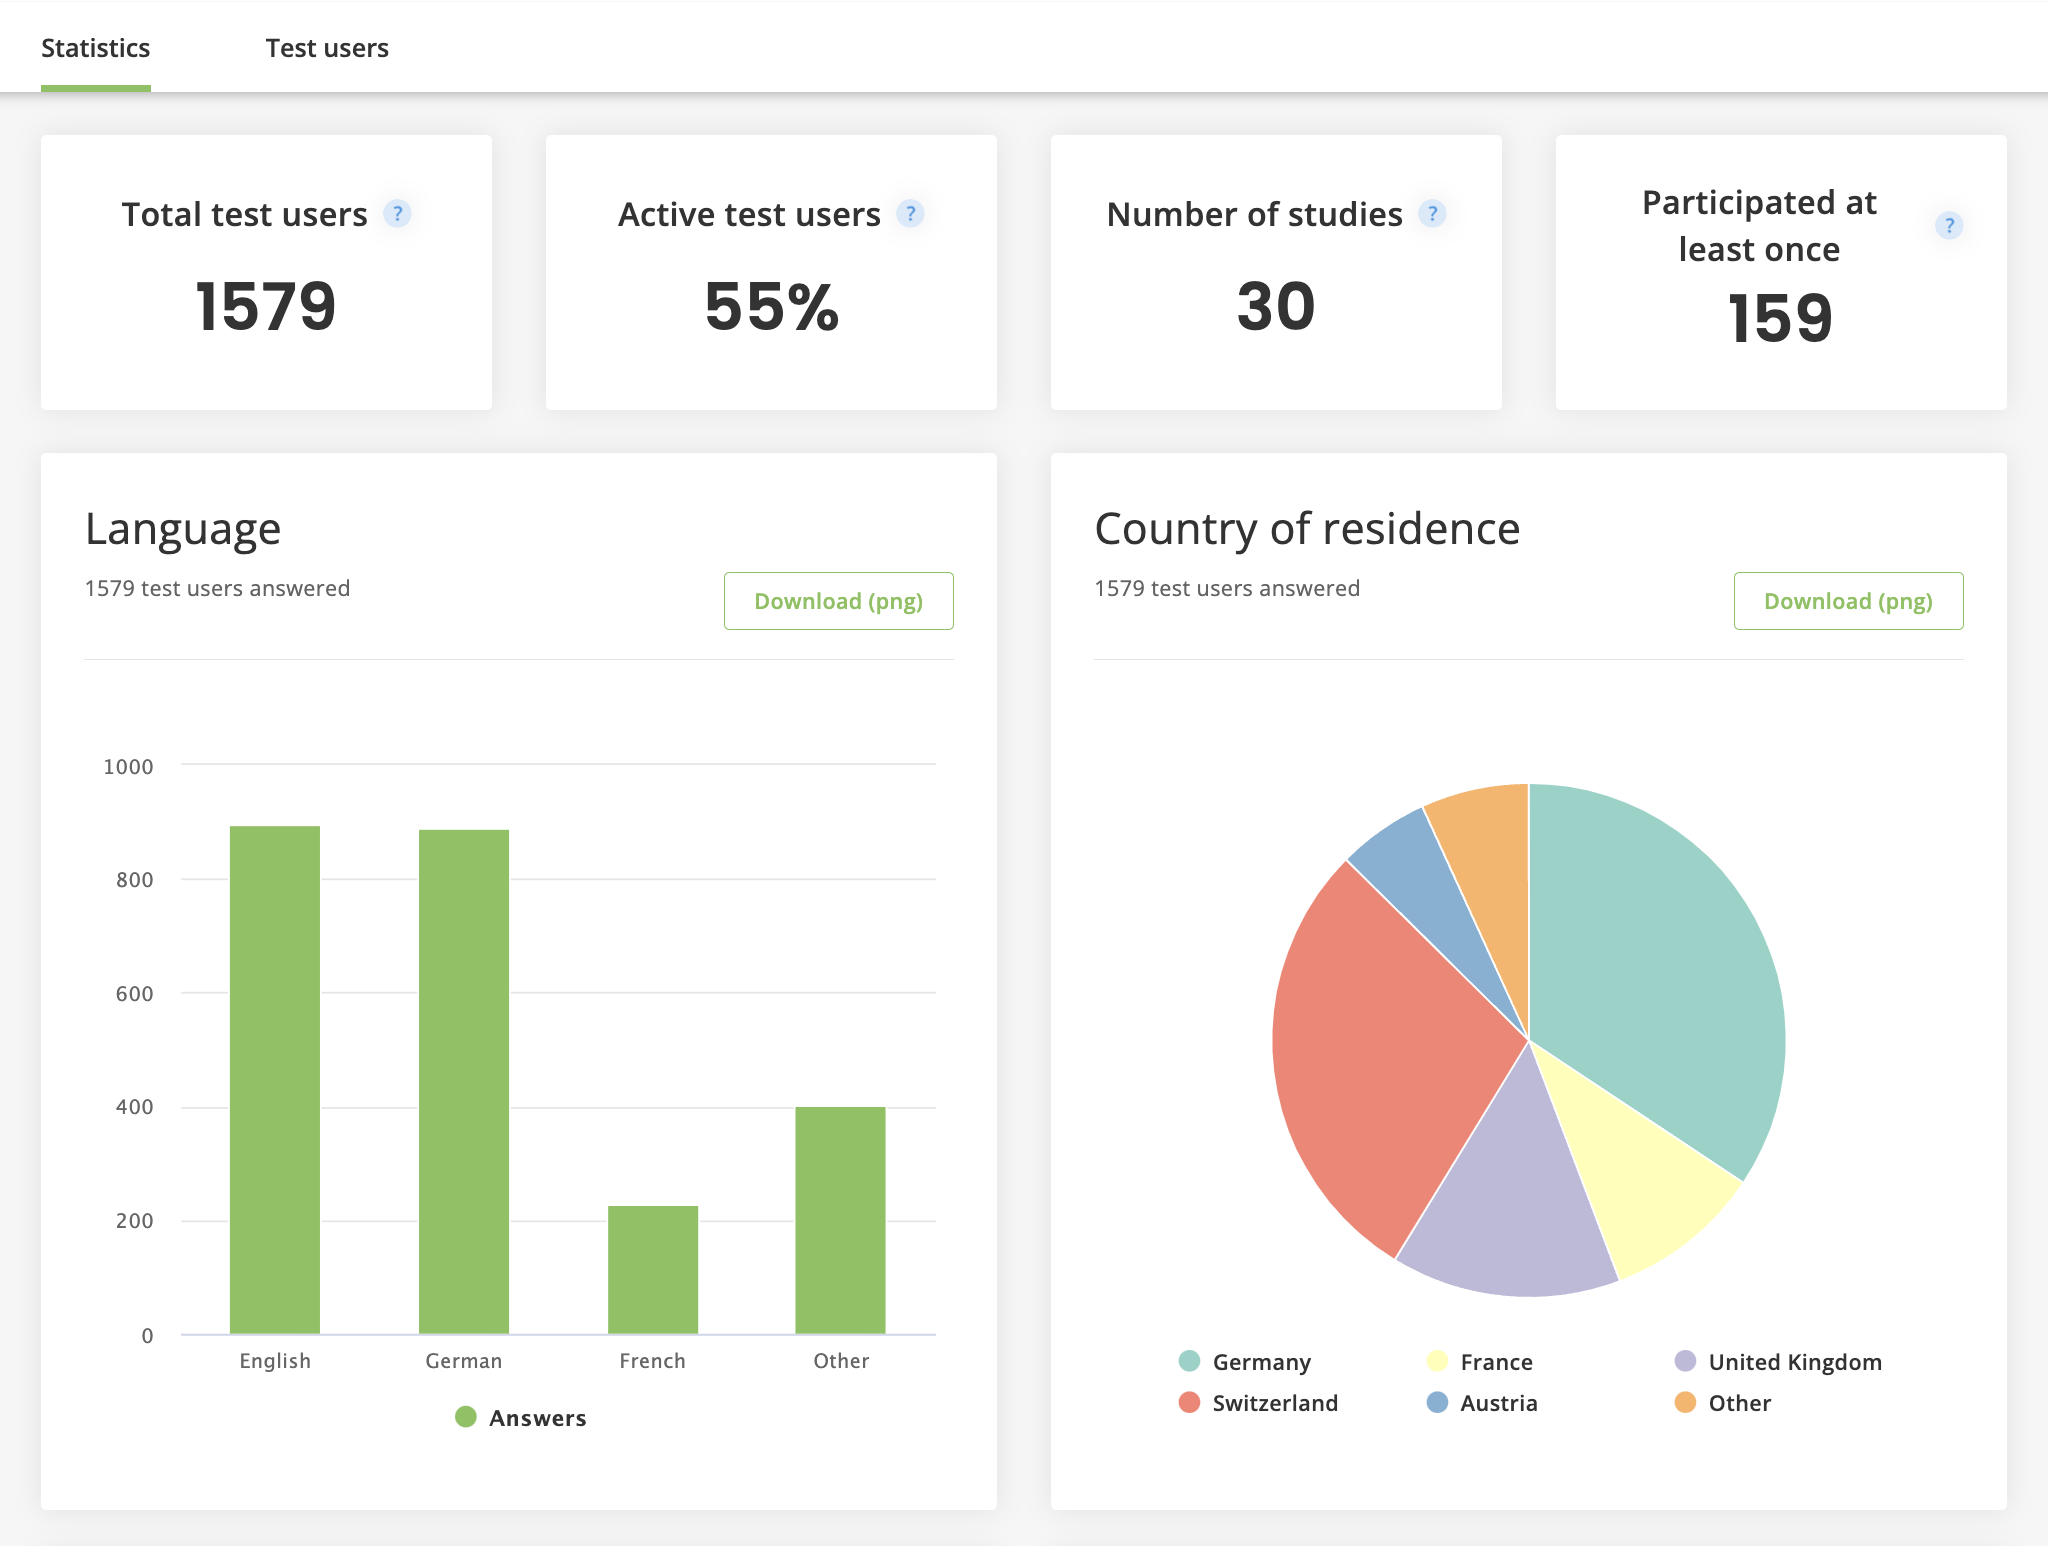Screen dimensions: 2048x1546
Task: Download the Language chart as png
Action: 838,601
